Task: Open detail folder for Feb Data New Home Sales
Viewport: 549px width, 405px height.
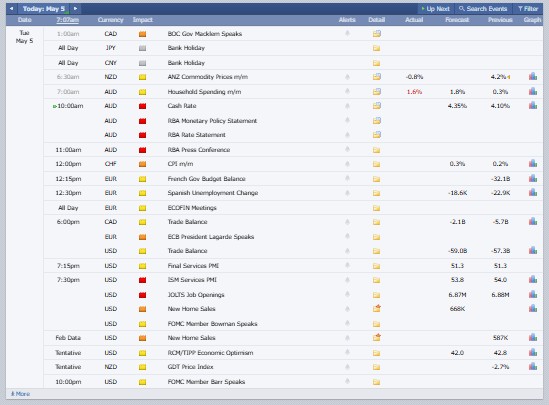Action: (x=377, y=337)
